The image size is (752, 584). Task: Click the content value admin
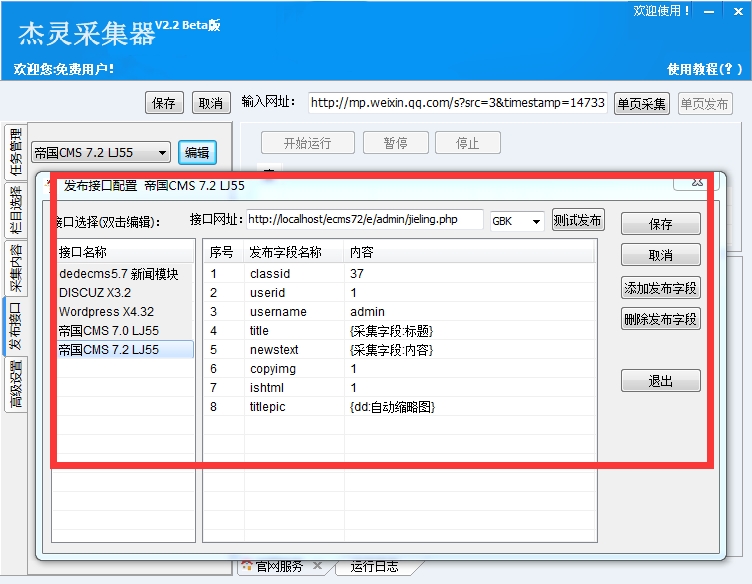tap(367, 312)
